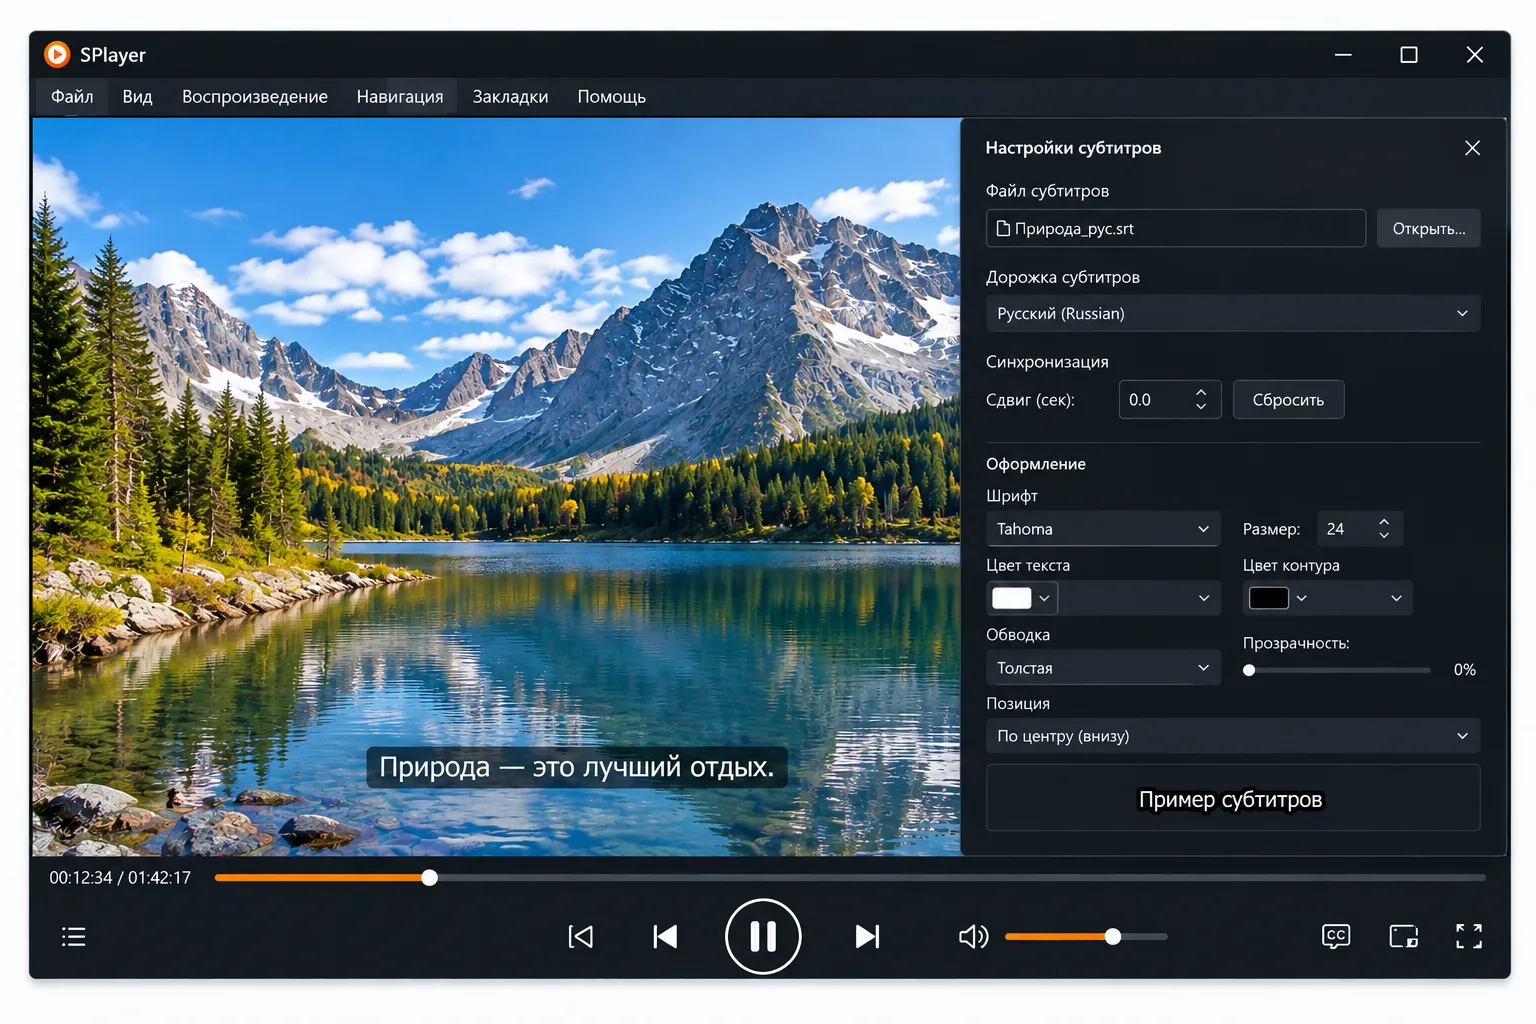The image size is (1536, 1024).
Task: Click the Открыть... button
Action: (1428, 229)
